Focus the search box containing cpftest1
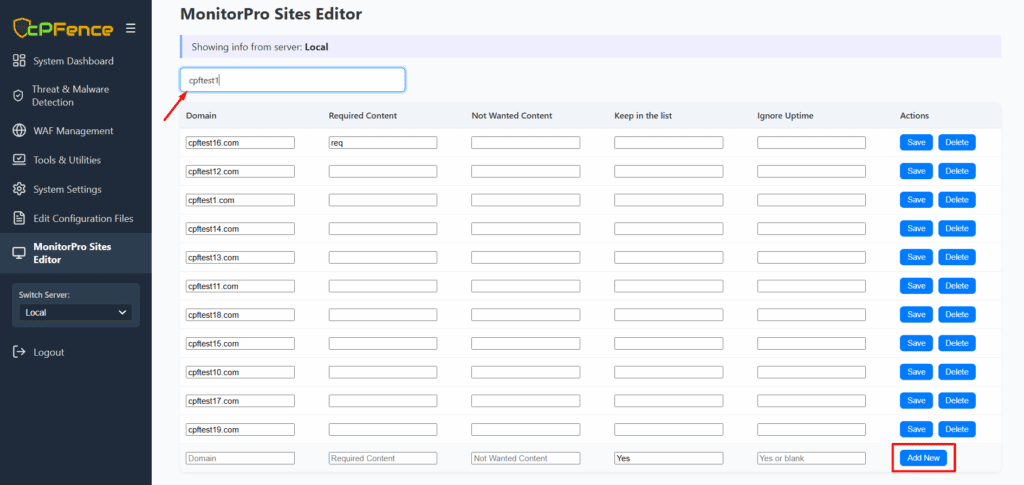The image size is (1024, 485). (x=293, y=80)
